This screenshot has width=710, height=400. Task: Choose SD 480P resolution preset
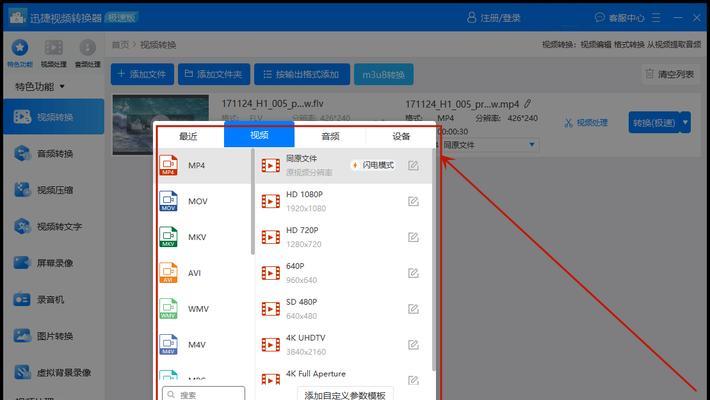click(343, 308)
